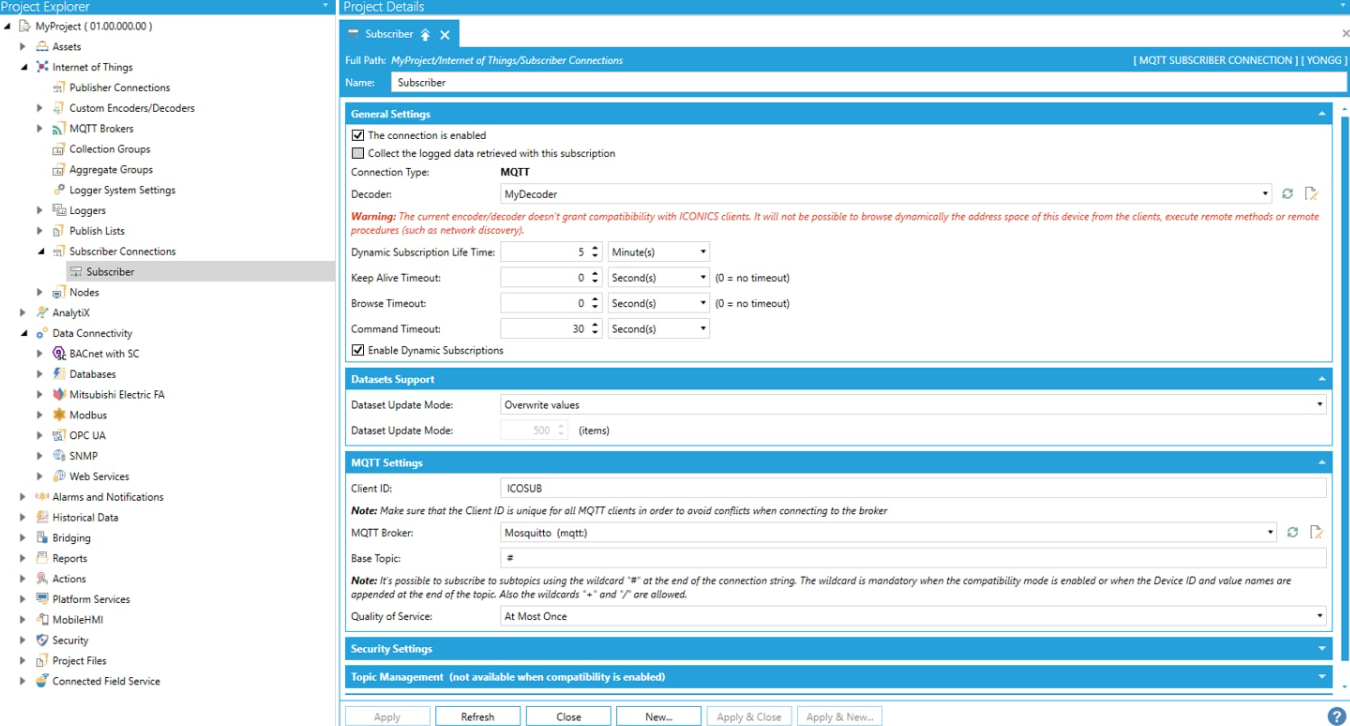Open Keep Alive Timeout unit dropdown

[703, 278]
